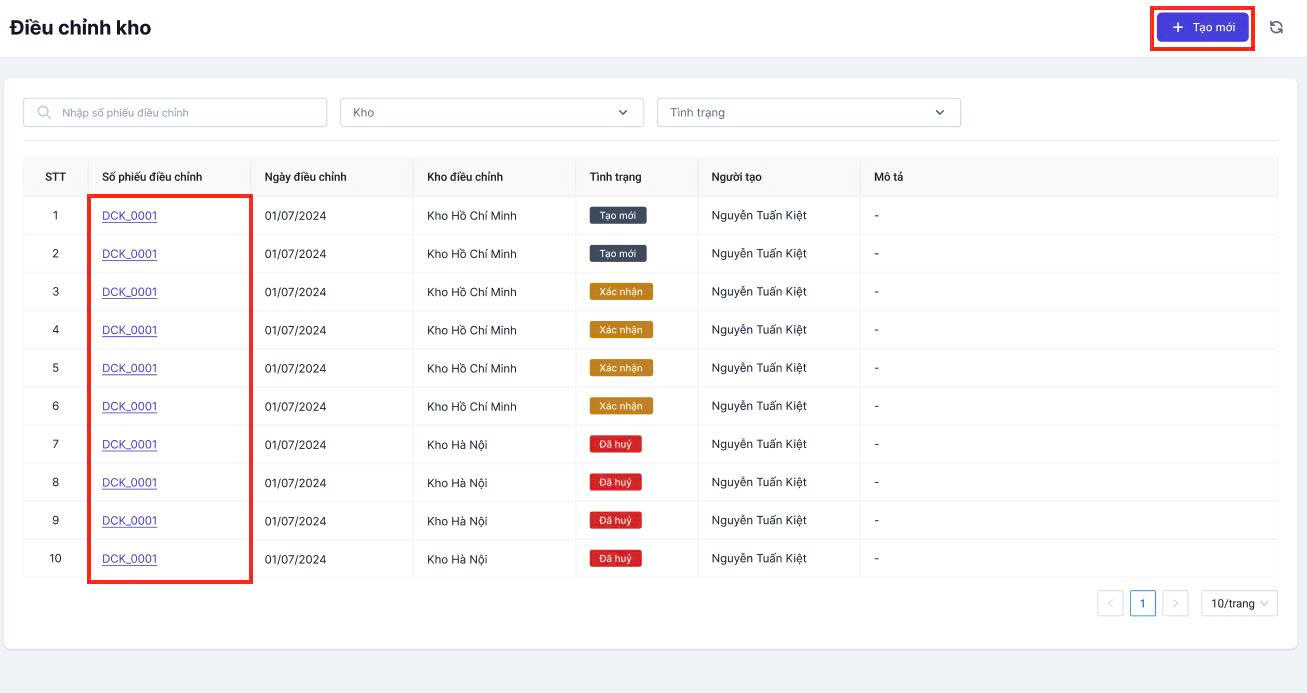1307x693 pixels.
Task: Click the plus icon in Tạo mới button
Action: pos(1178,28)
